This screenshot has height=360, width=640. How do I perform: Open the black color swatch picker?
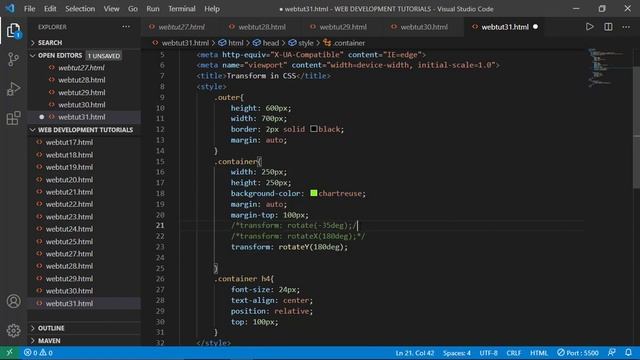click(x=313, y=129)
